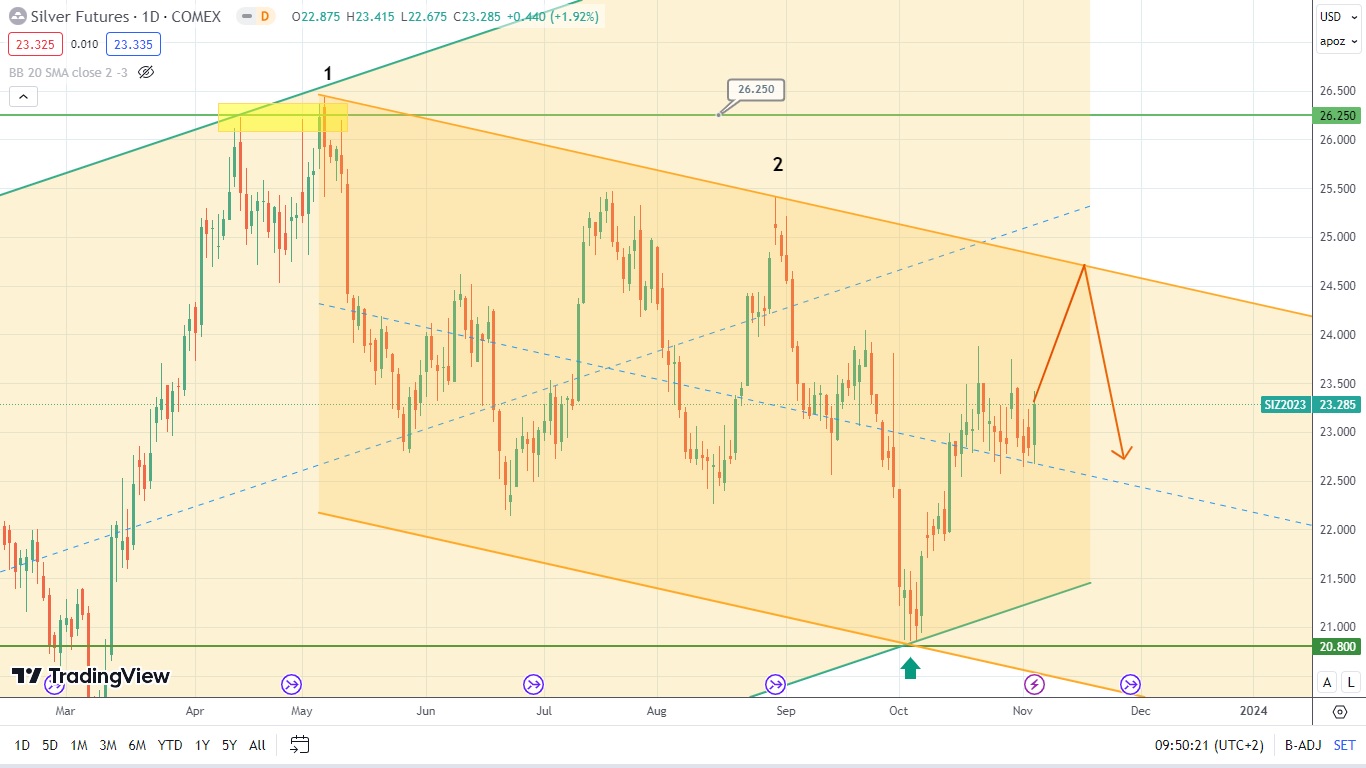This screenshot has height=768, width=1366.
Task: Open the go-to-date calendar icon
Action: pos(299,744)
